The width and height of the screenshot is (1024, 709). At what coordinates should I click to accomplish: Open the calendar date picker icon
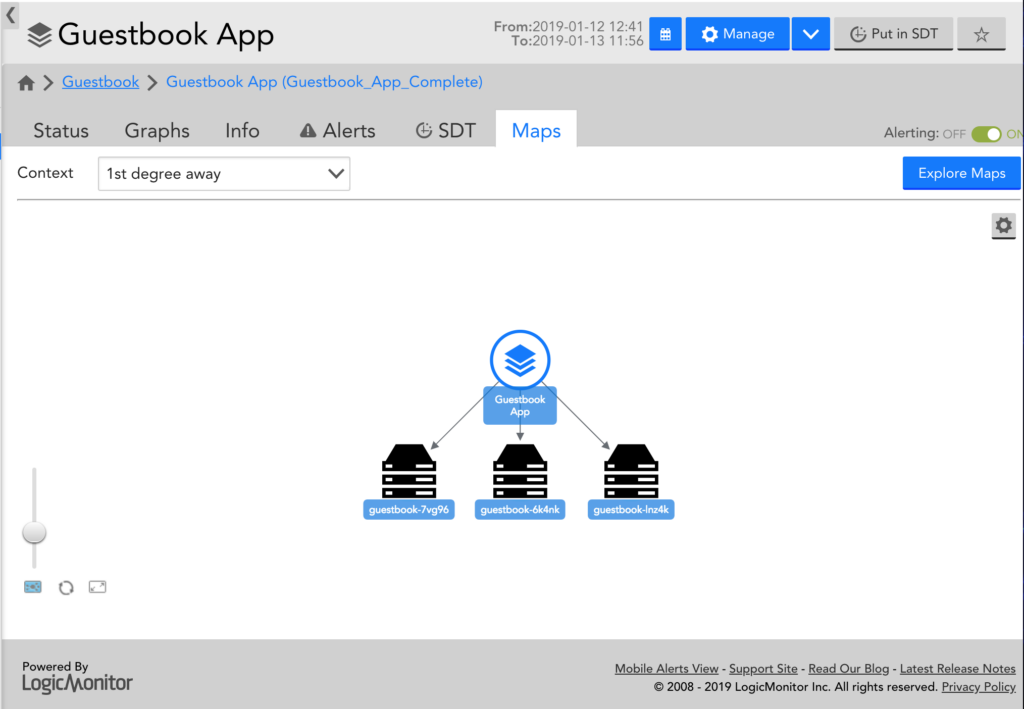pos(665,33)
